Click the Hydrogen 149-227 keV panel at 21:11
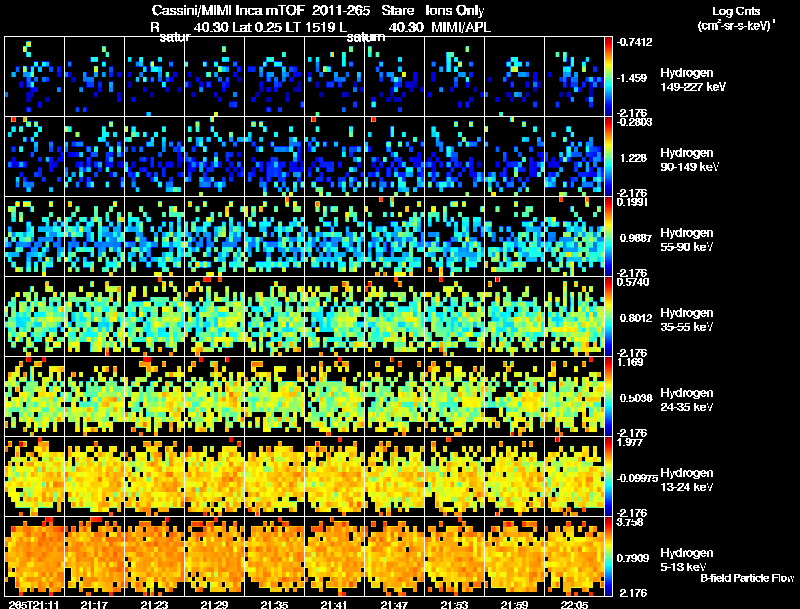Image resolution: width=800 pixels, height=609 pixels. 35,77
